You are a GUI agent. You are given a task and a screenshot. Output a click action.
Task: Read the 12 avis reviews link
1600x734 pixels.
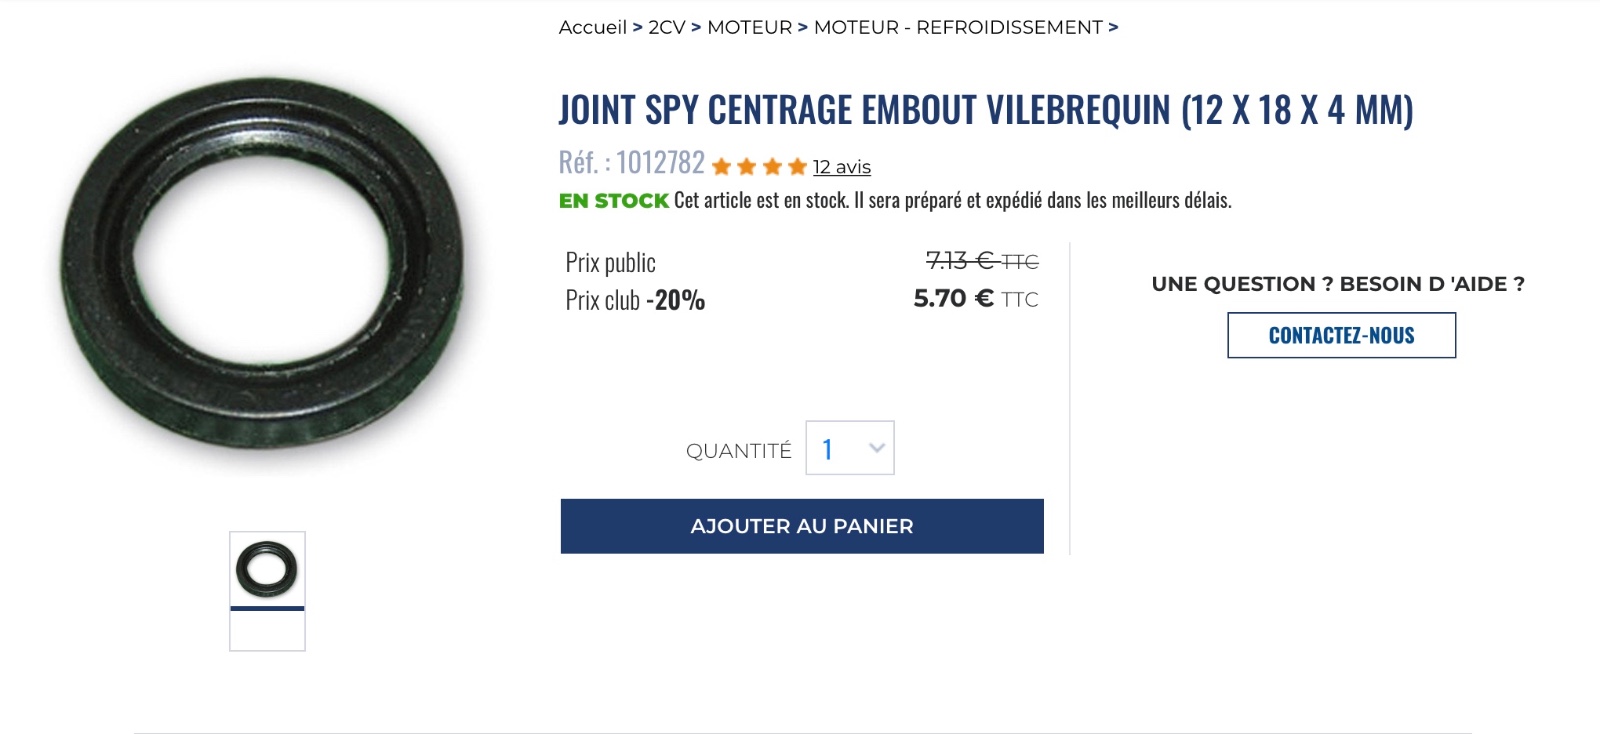click(x=841, y=167)
